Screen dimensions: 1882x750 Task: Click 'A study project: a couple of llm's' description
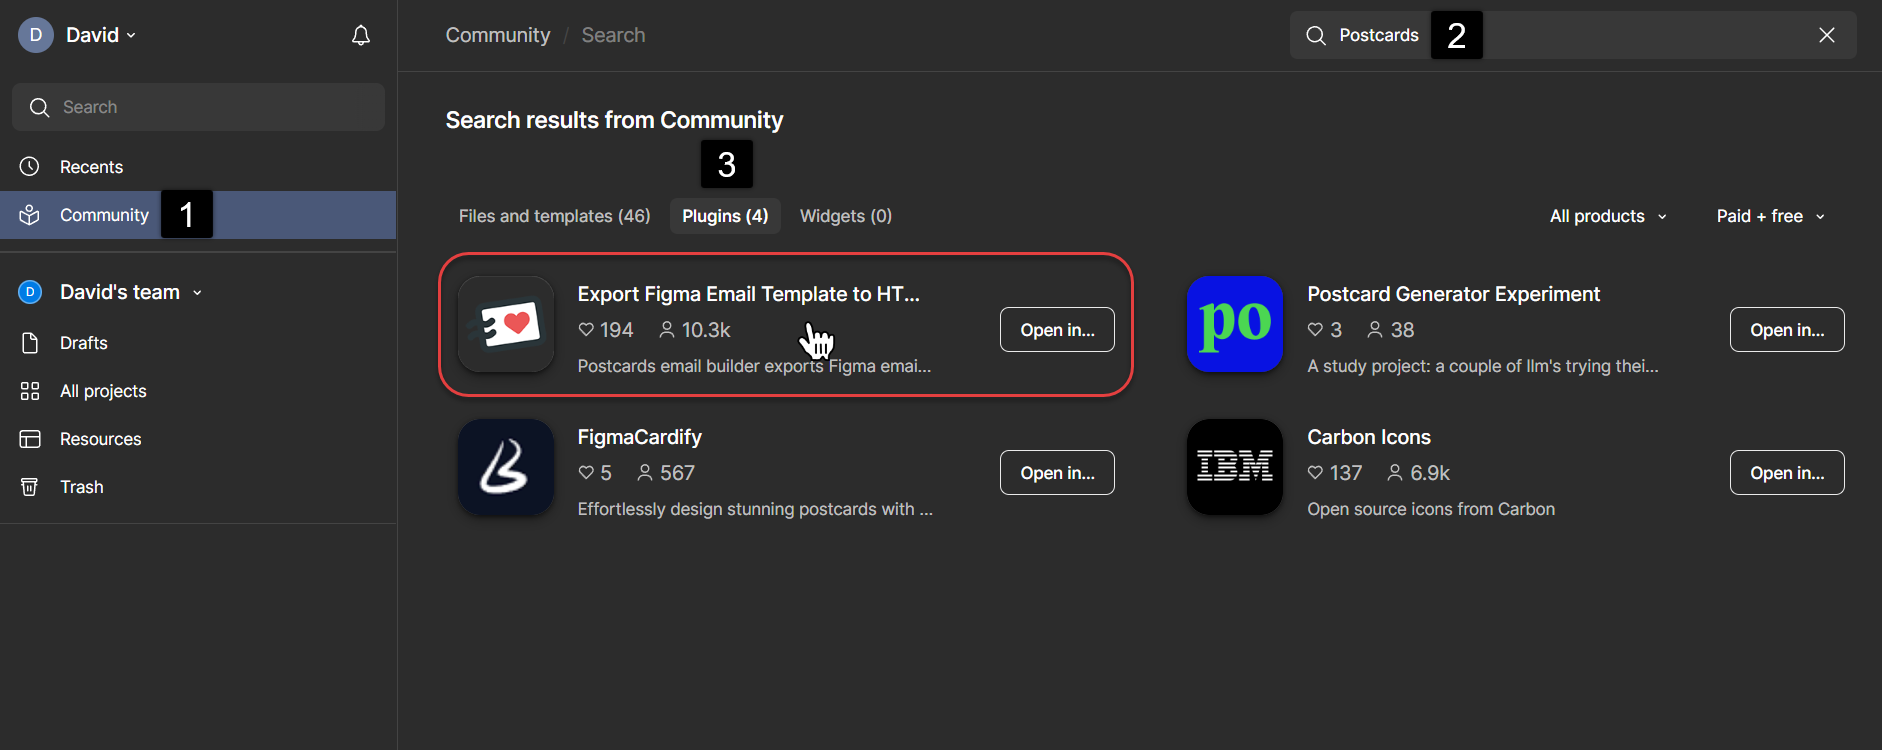click(x=1482, y=366)
